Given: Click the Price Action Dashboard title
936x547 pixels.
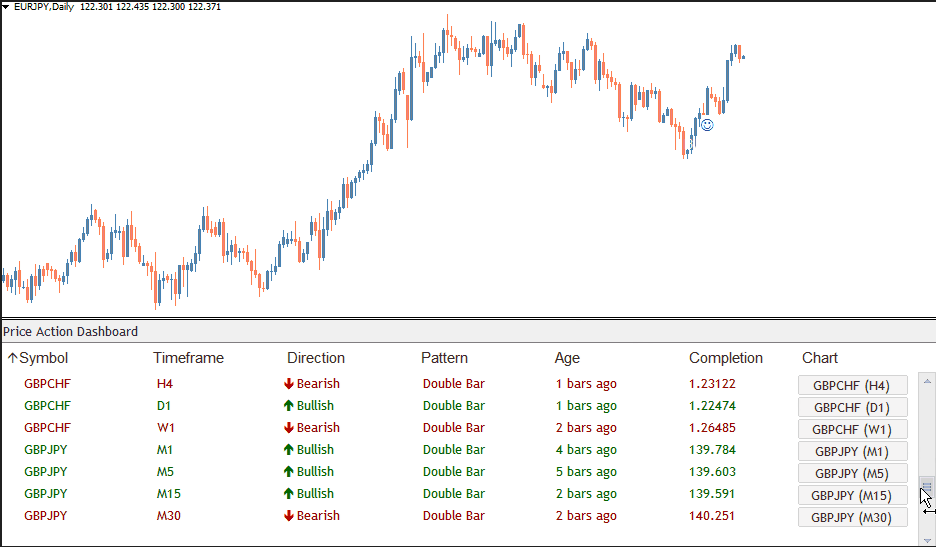Looking at the screenshot, I should (70, 331).
